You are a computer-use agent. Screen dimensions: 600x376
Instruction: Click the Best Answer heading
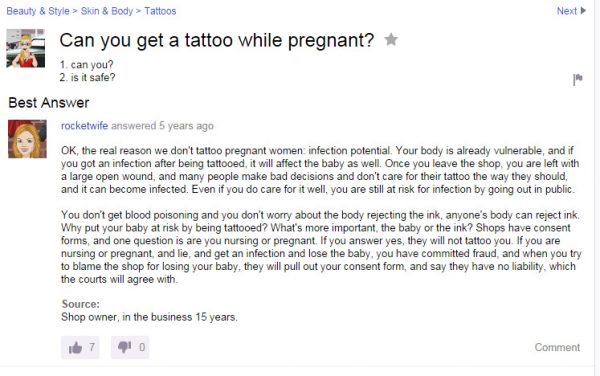coord(49,103)
